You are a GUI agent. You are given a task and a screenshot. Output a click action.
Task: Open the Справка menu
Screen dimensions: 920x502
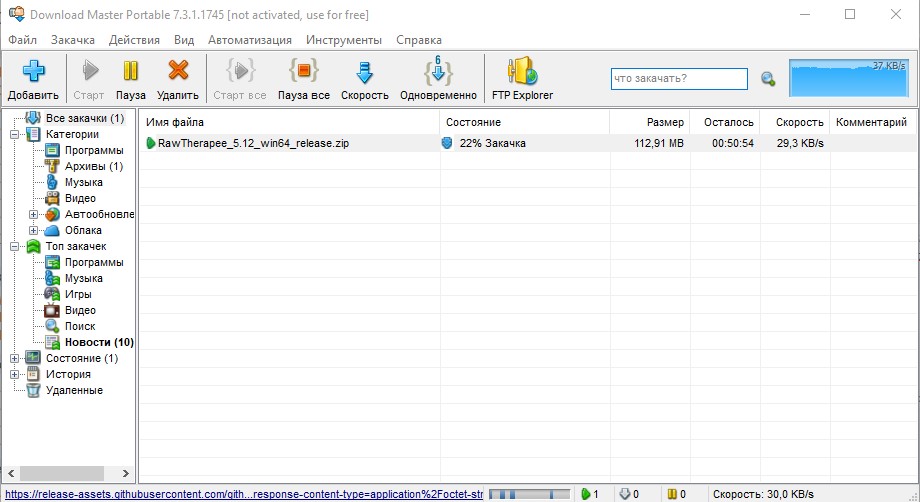419,40
